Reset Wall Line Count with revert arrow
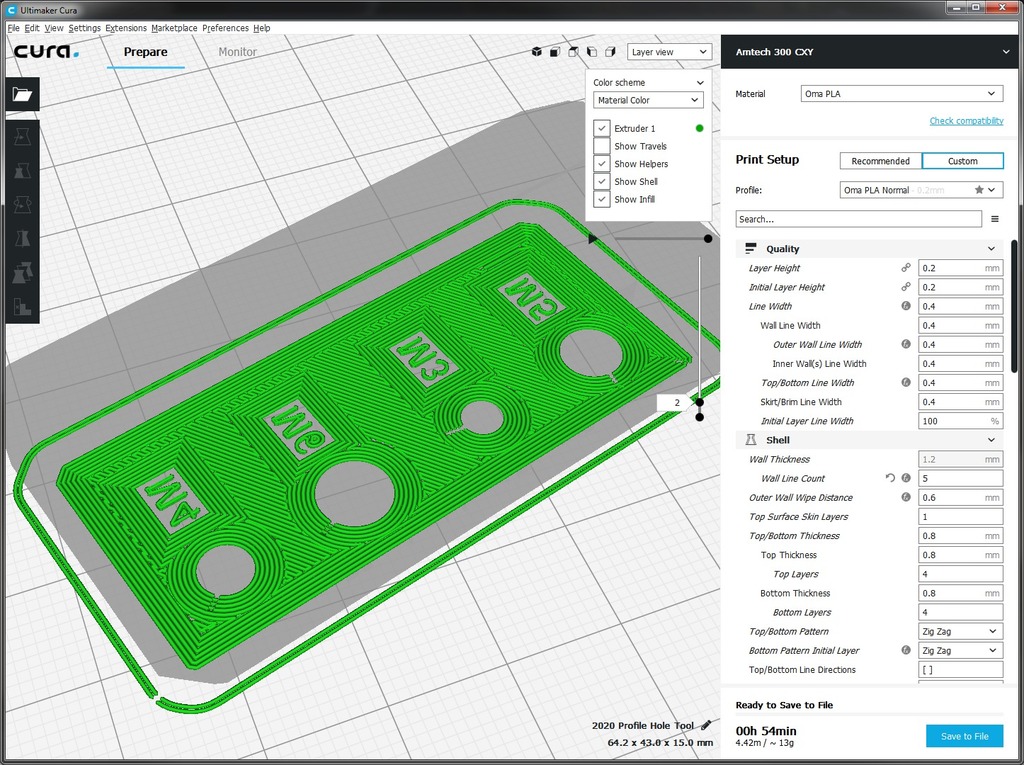 click(890, 479)
